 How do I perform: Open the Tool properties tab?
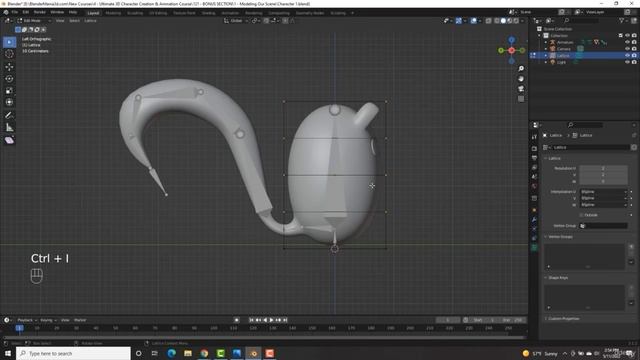point(534,138)
